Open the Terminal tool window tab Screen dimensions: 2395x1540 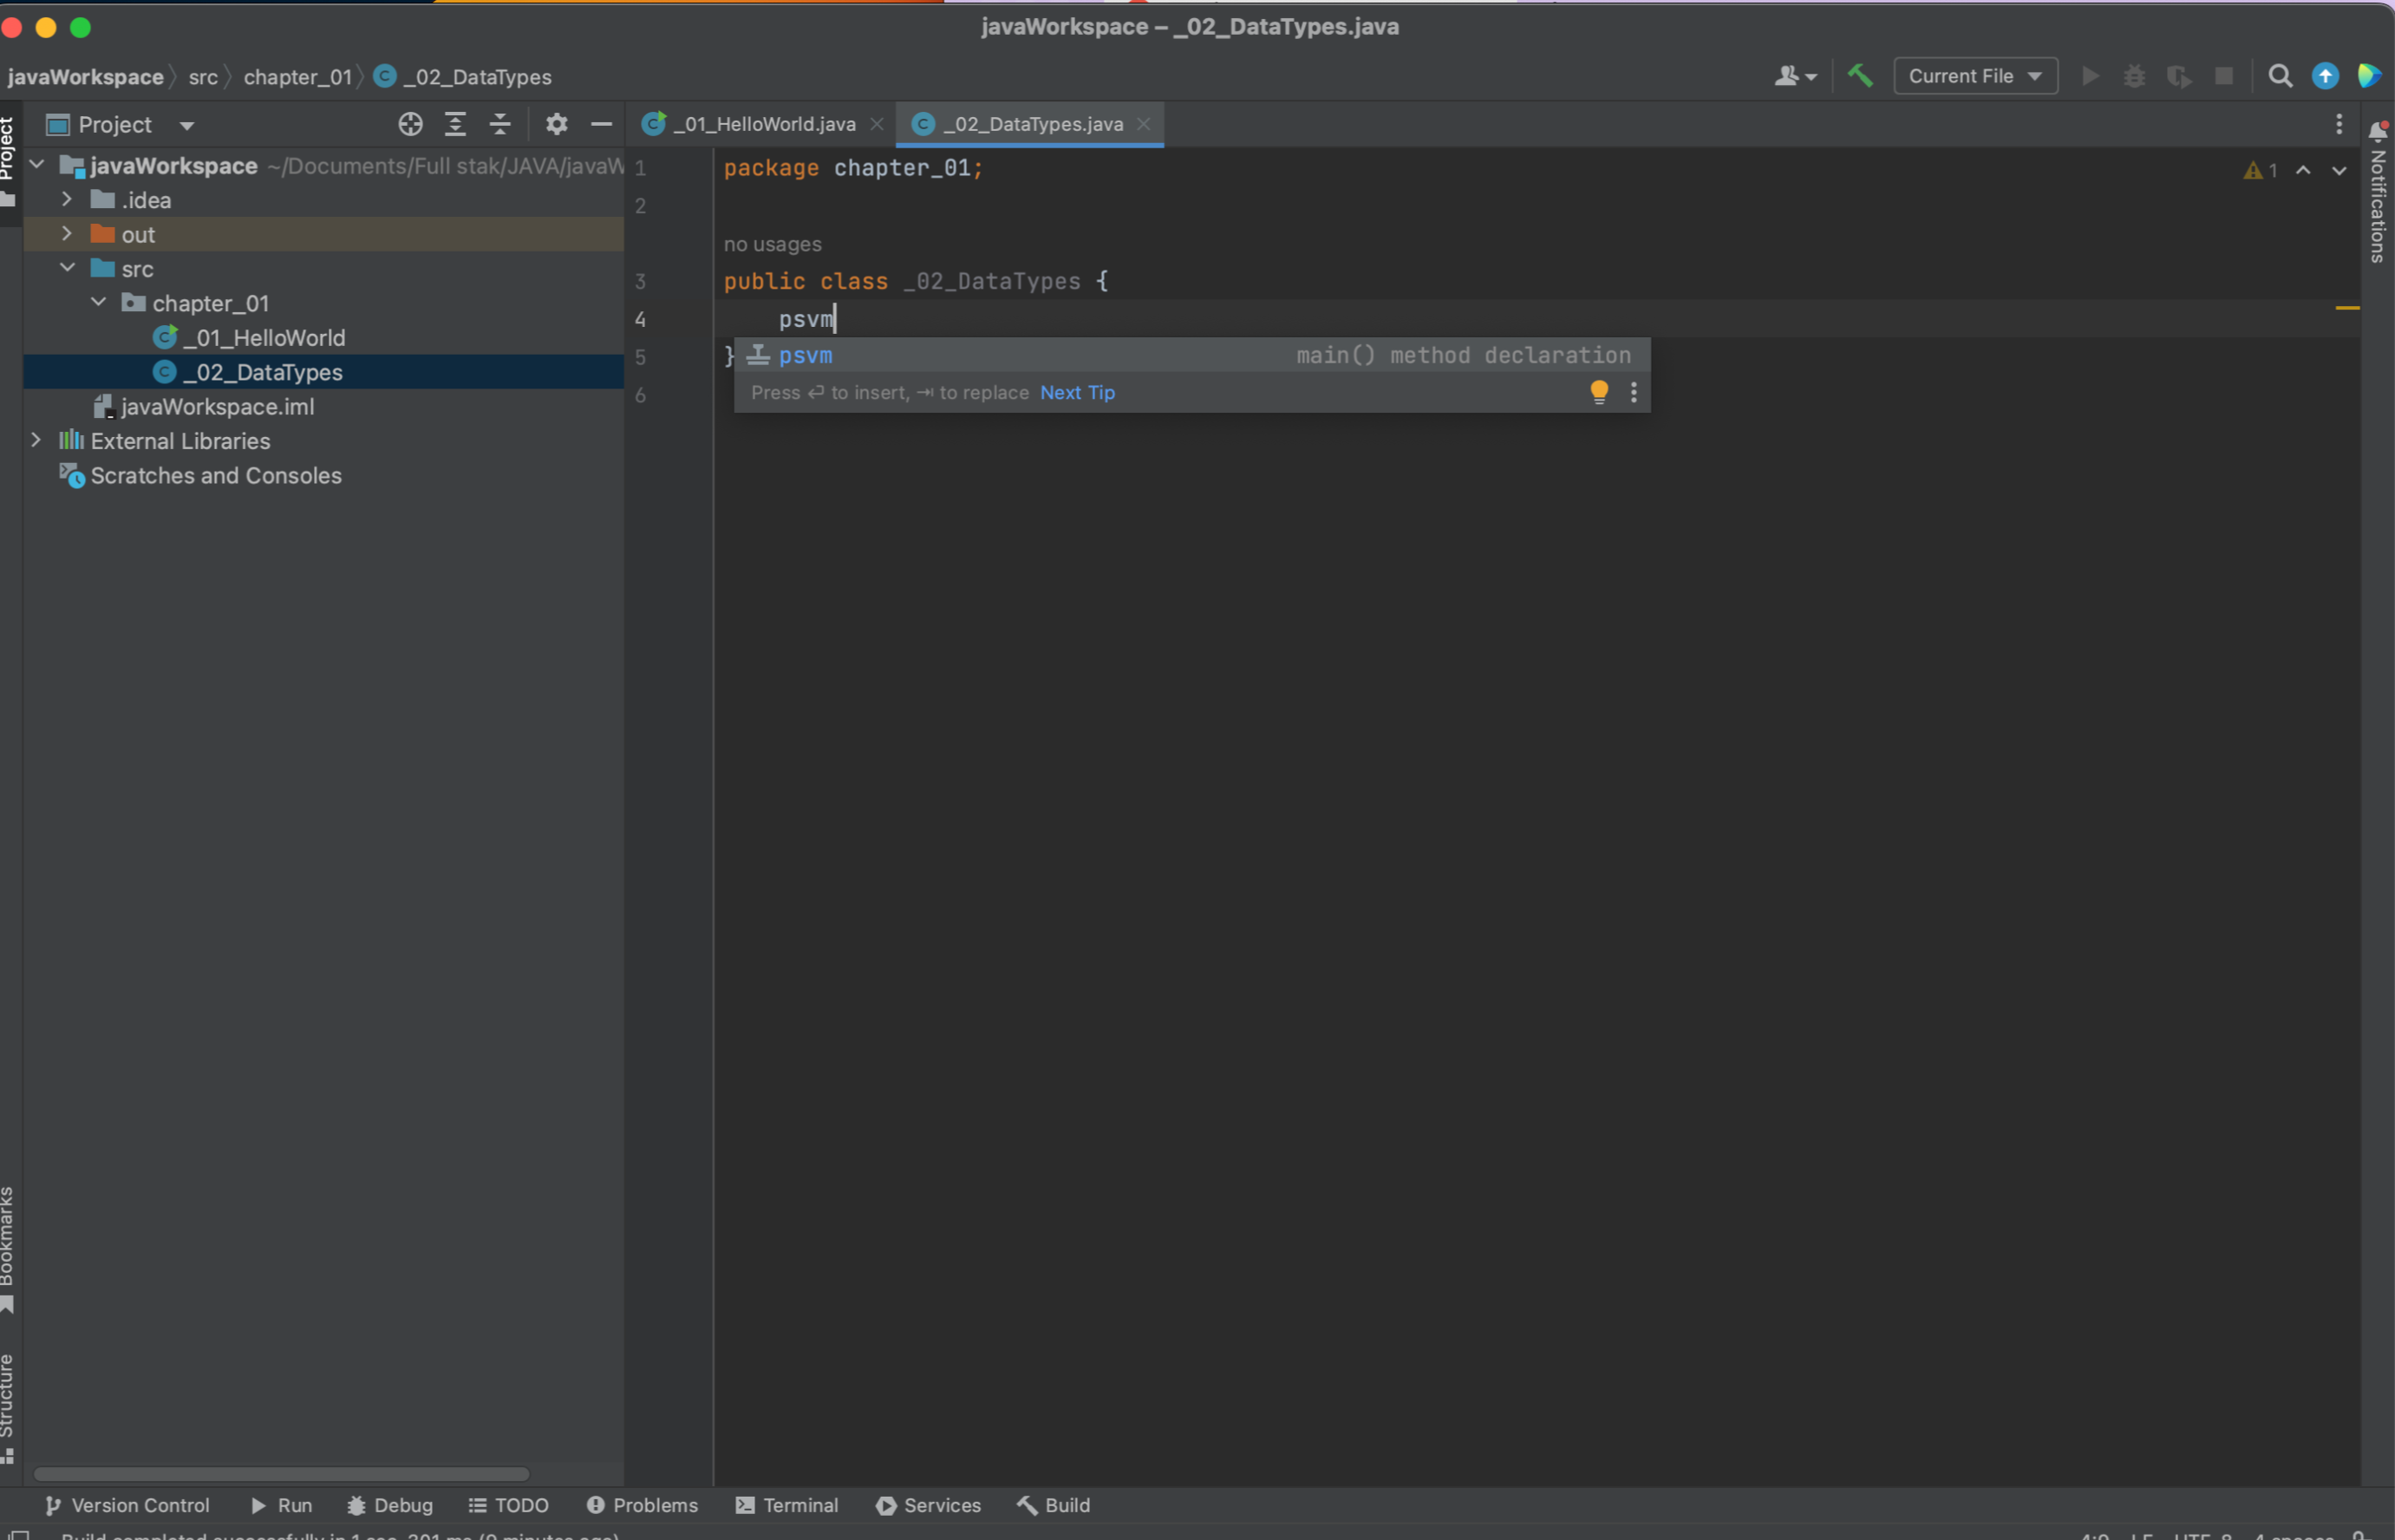(x=787, y=1505)
